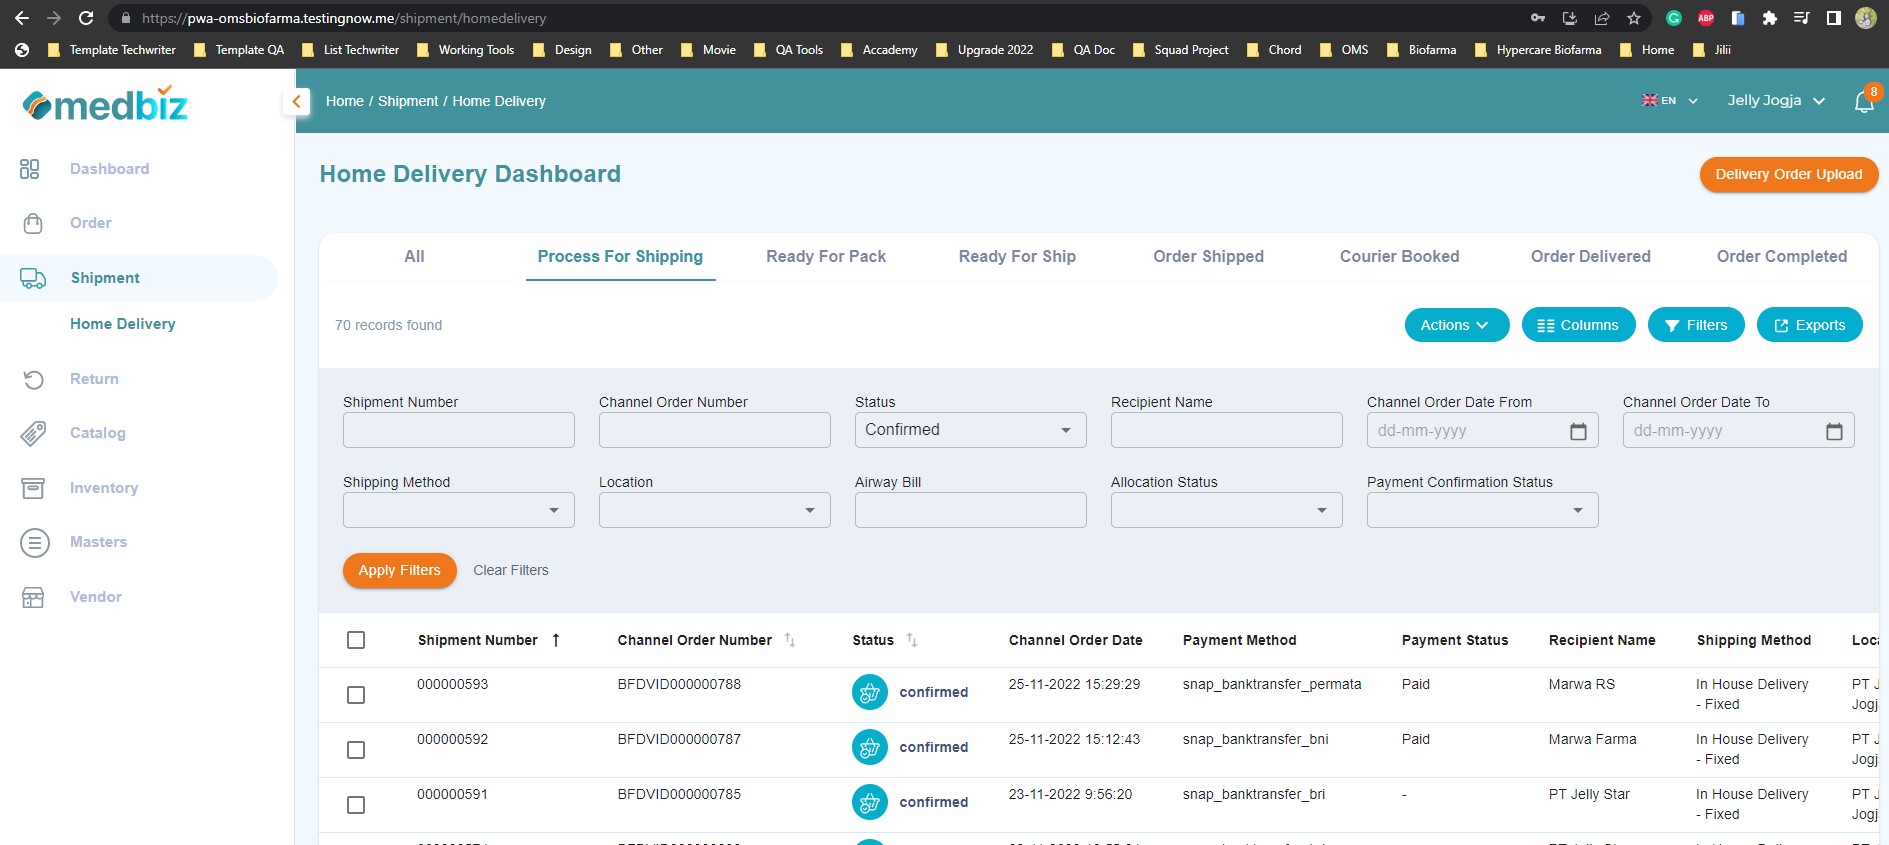1889x845 pixels.
Task: Click the Return sidebar icon
Action: (33, 379)
